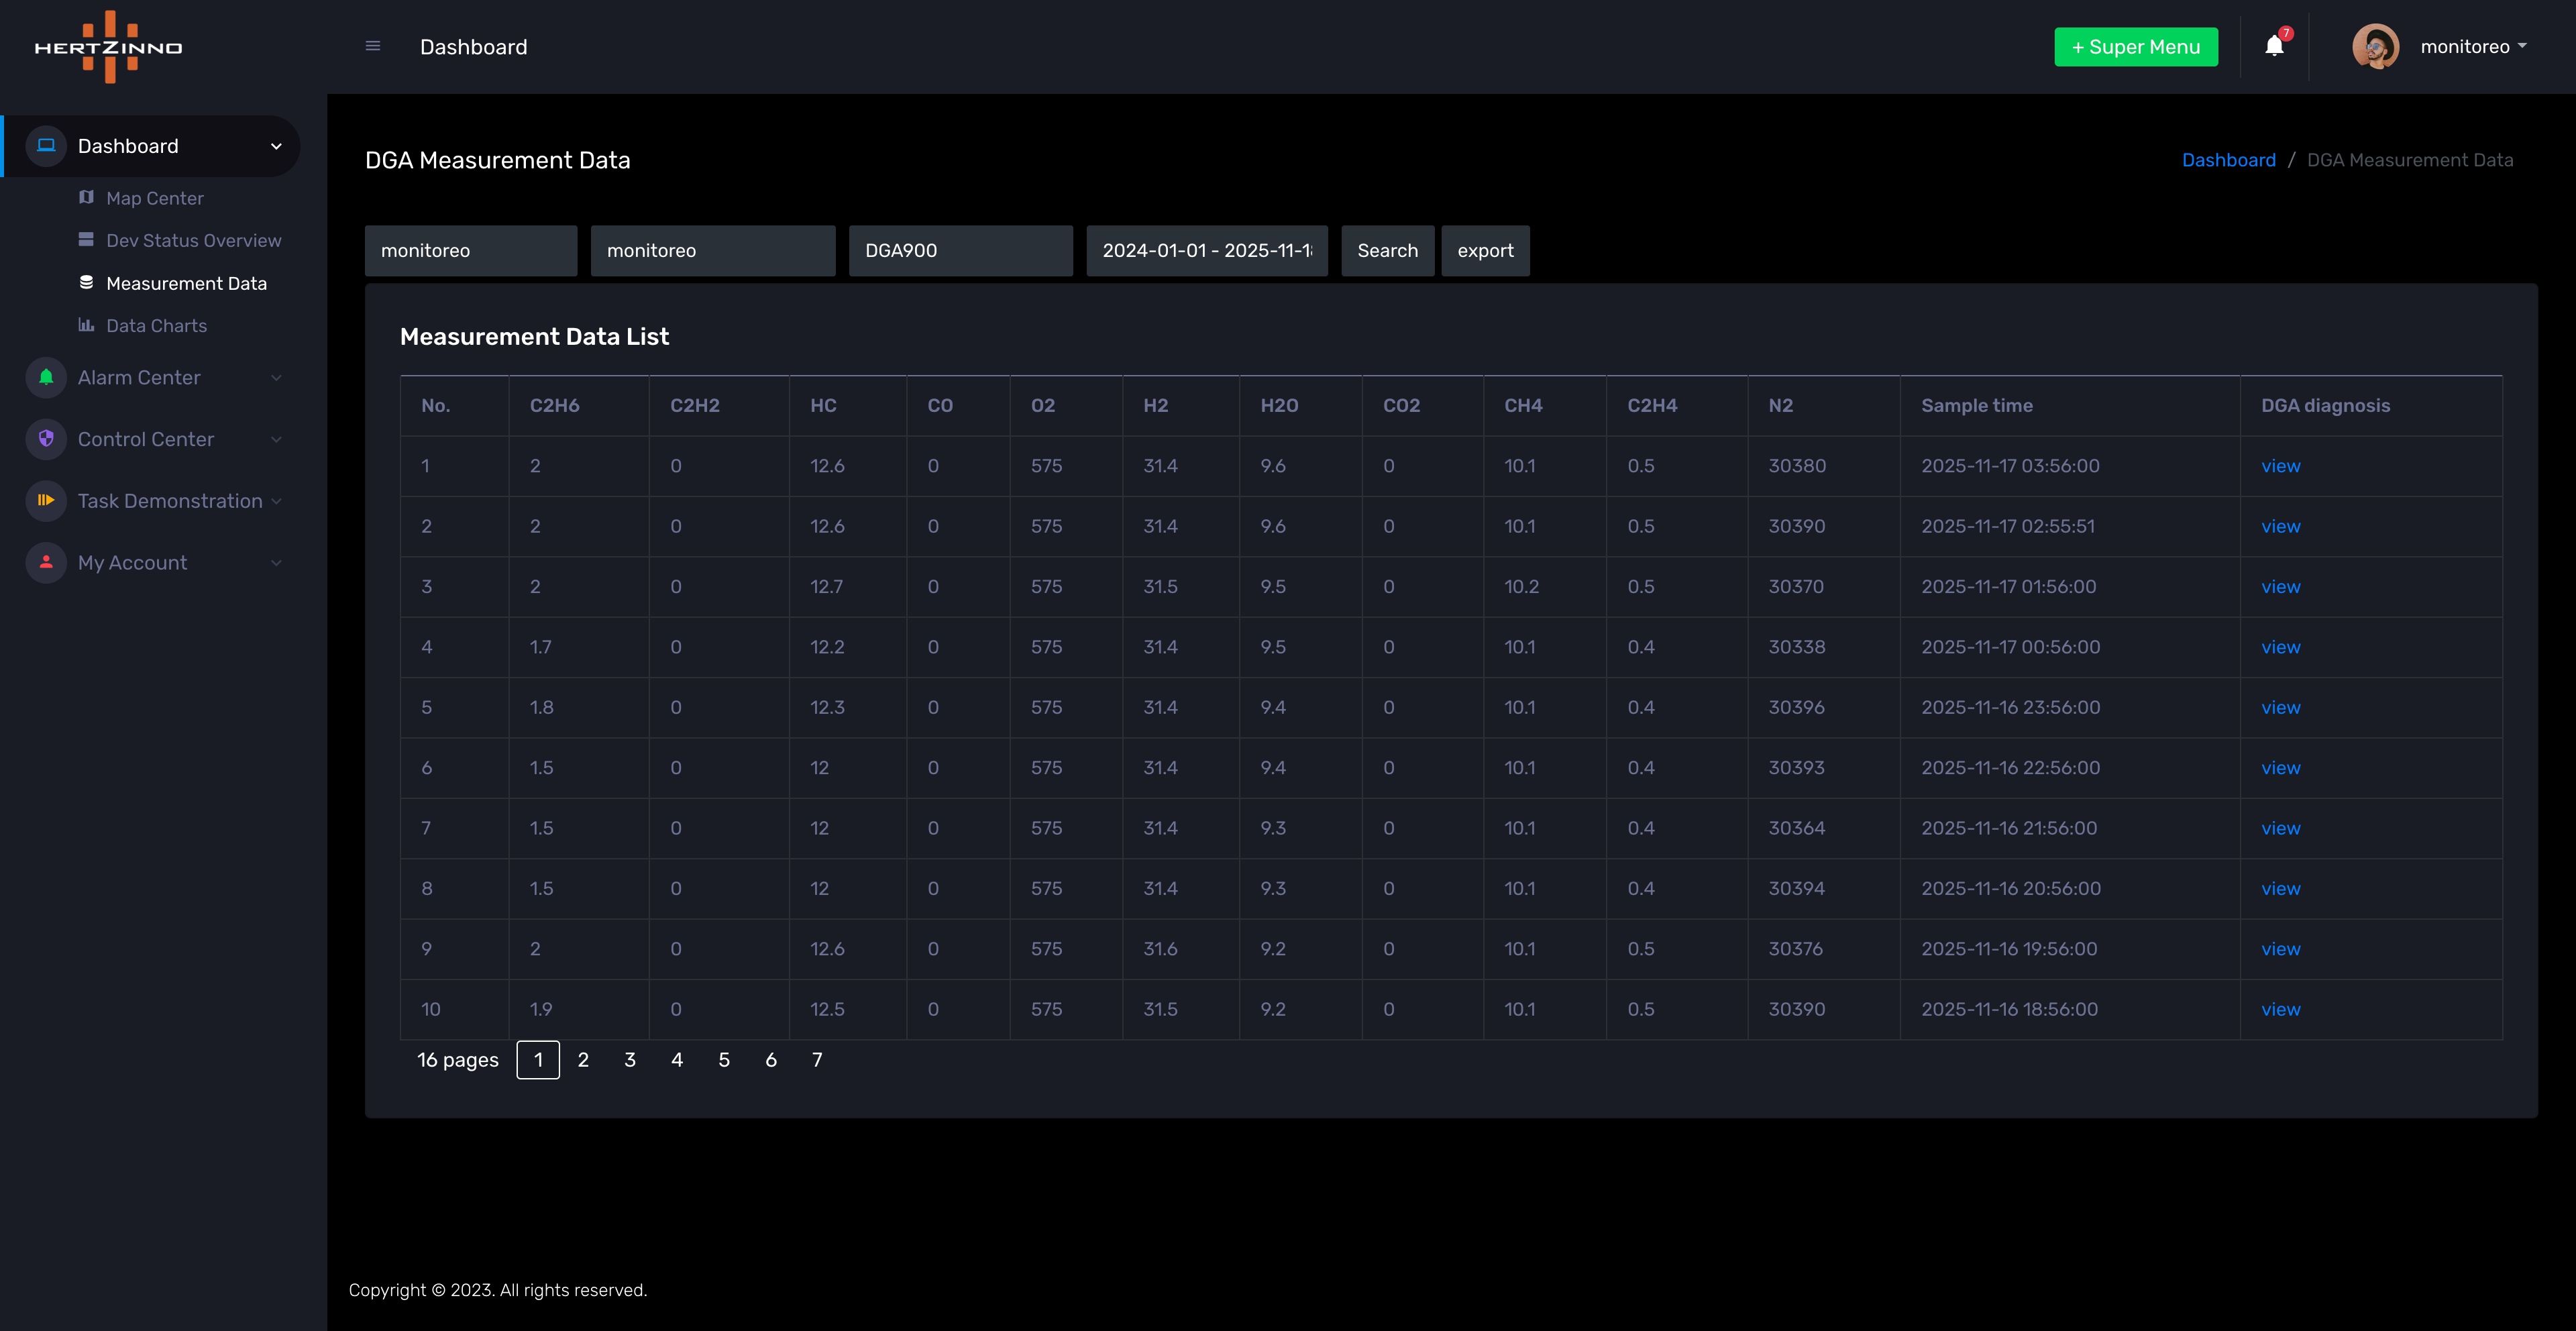The width and height of the screenshot is (2576, 1331).
Task: Click the Dashboard laptop icon in sidebar
Action: click(x=46, y=146)
